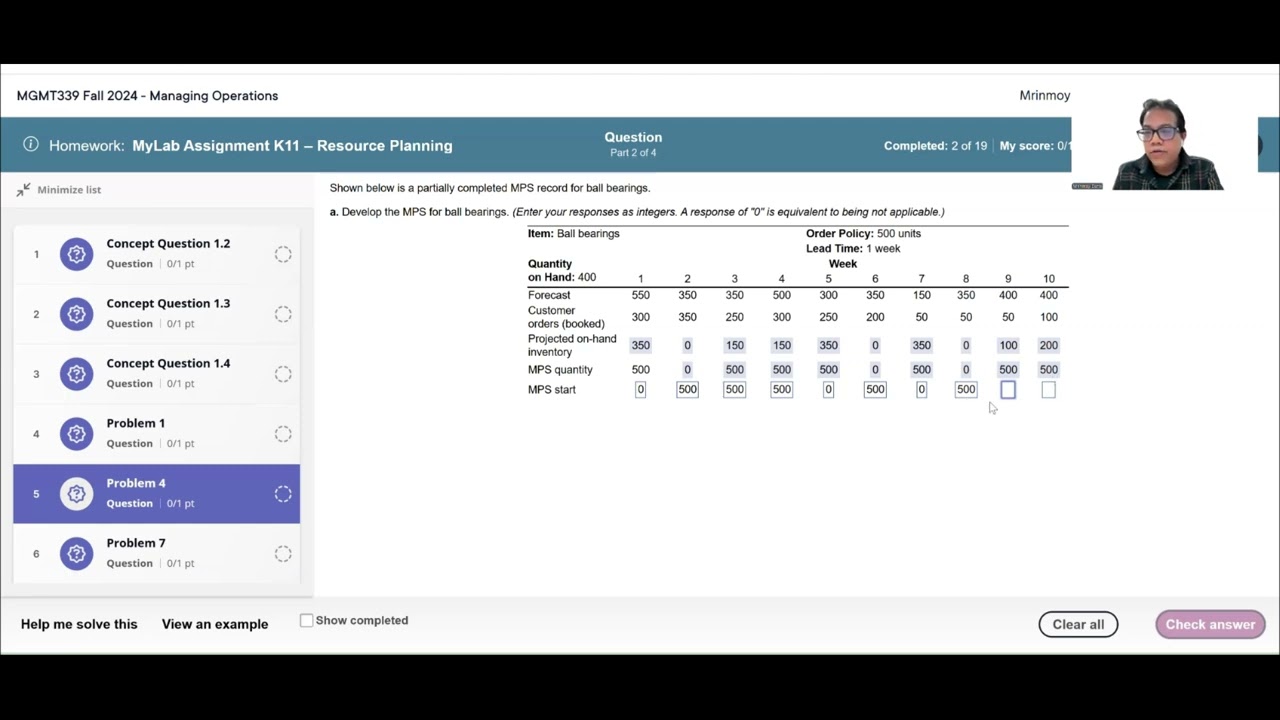Select Concept Question 1.3 question icon
The image size is (1280, 720).
click(x=76, y=314)
